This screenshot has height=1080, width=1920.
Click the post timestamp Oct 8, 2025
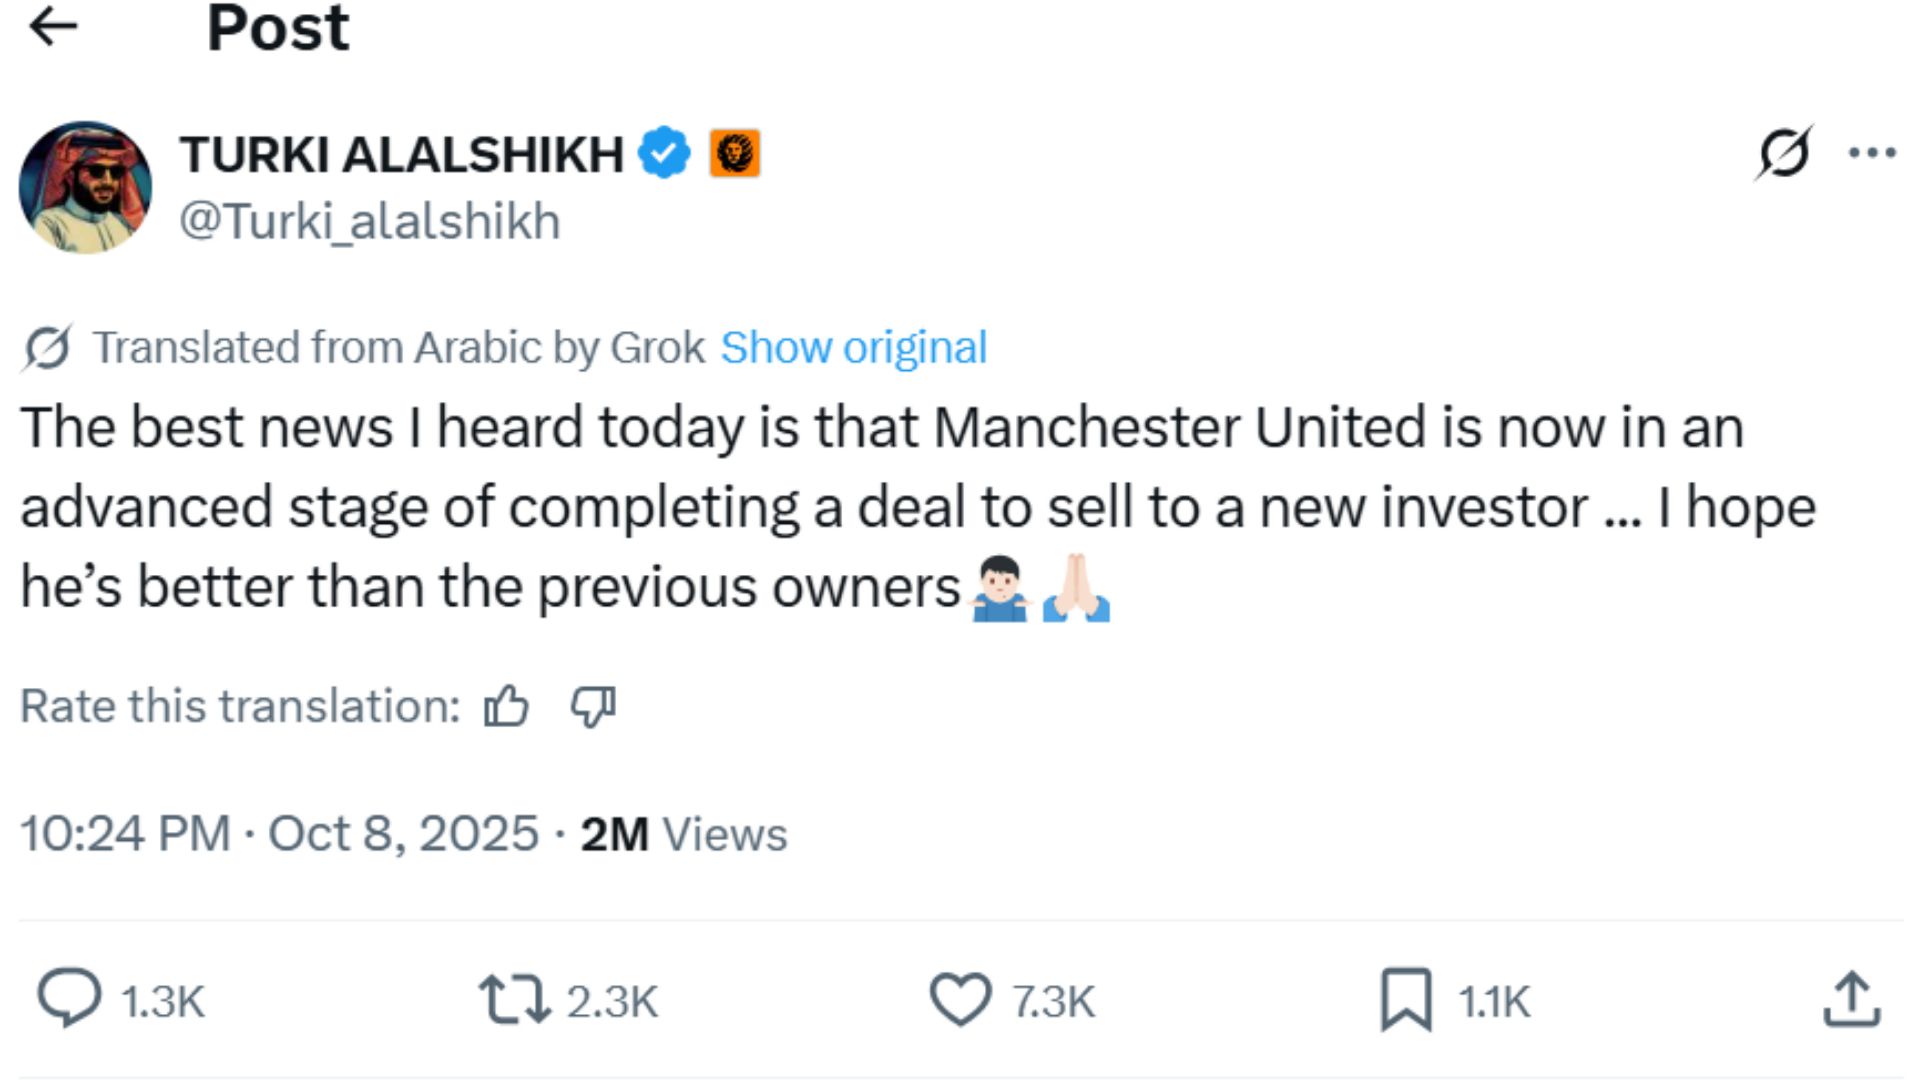[400, 831]
